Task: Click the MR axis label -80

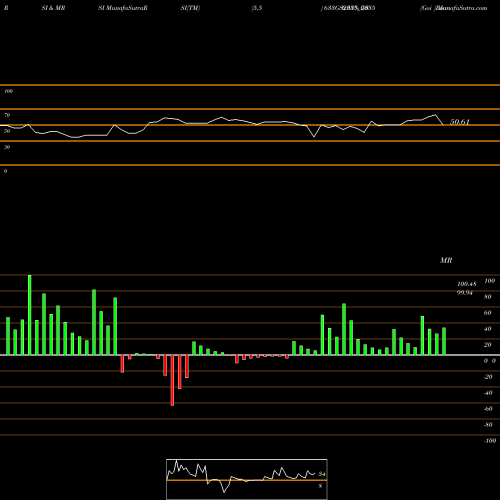Action: coord(488,425)
